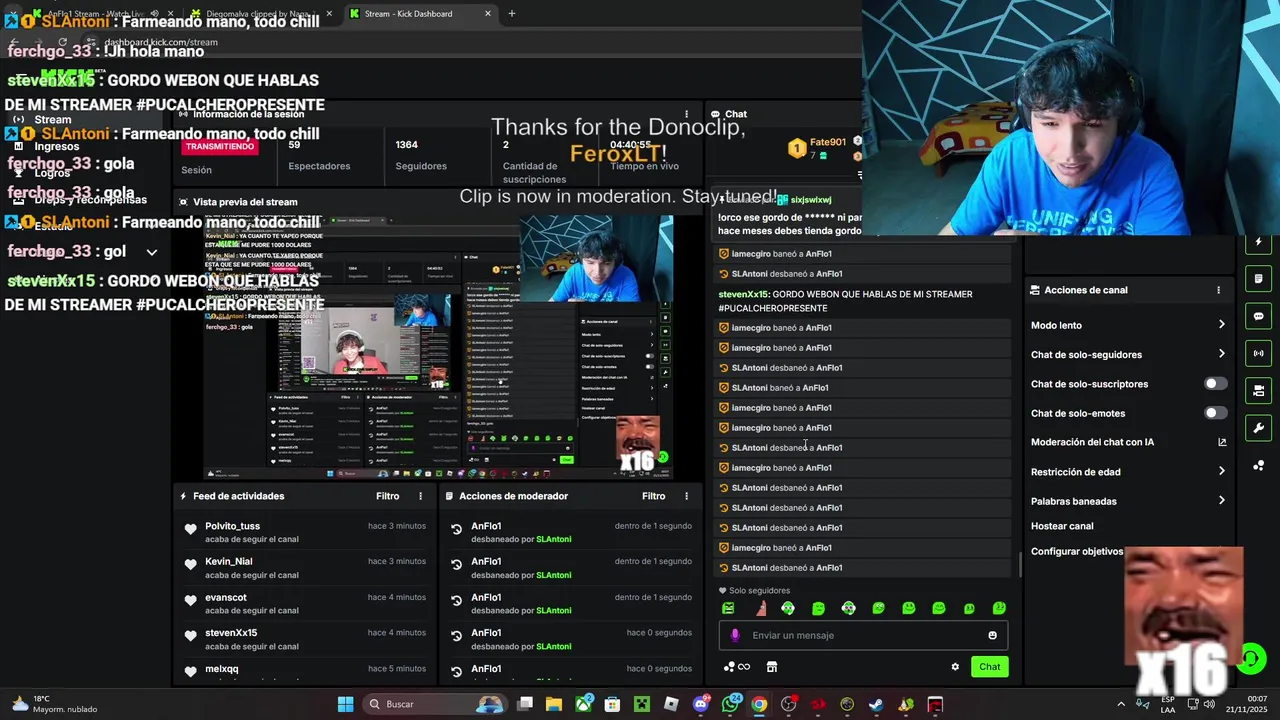Switch to the Diegomalva clipped browser tab
The height and width of the screenshot is (720, 1280).
coord(260,14)
